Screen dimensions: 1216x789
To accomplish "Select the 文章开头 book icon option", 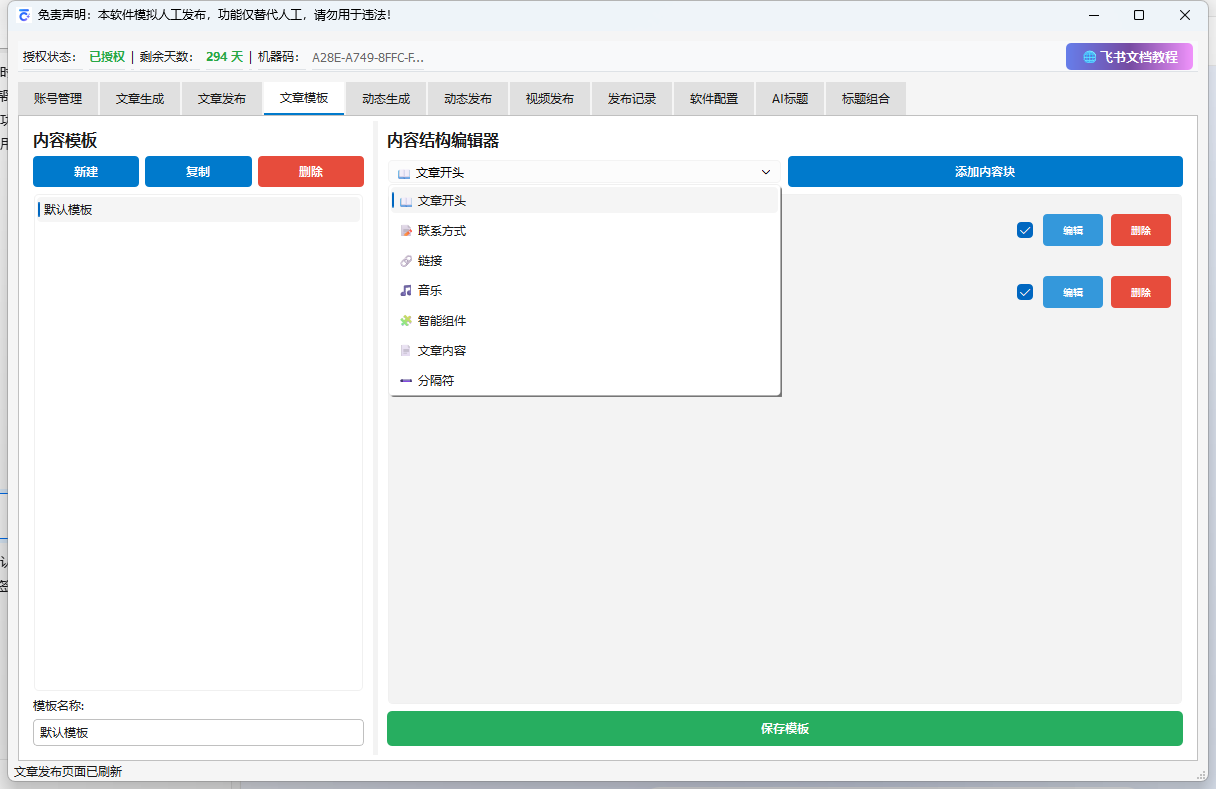I will click(x=406, y=201).
